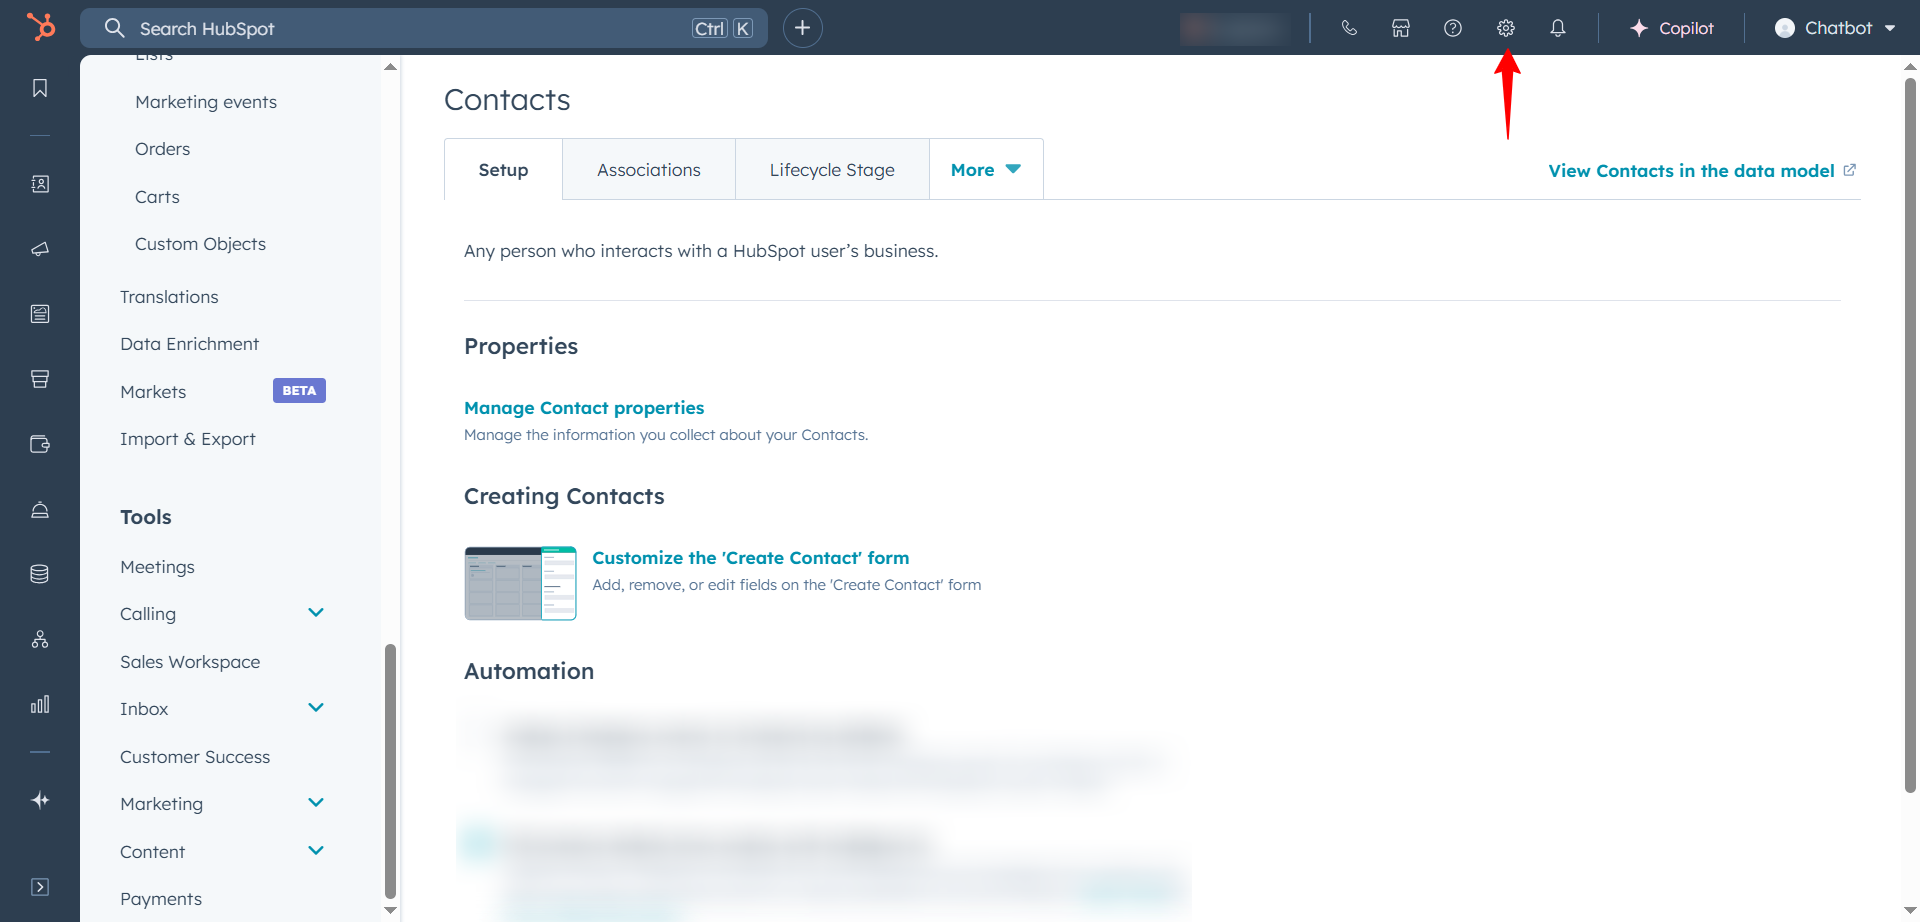Open the Chatbot account menu
The width and height of the screenshot is (1920, 922).
[1835, 28]
